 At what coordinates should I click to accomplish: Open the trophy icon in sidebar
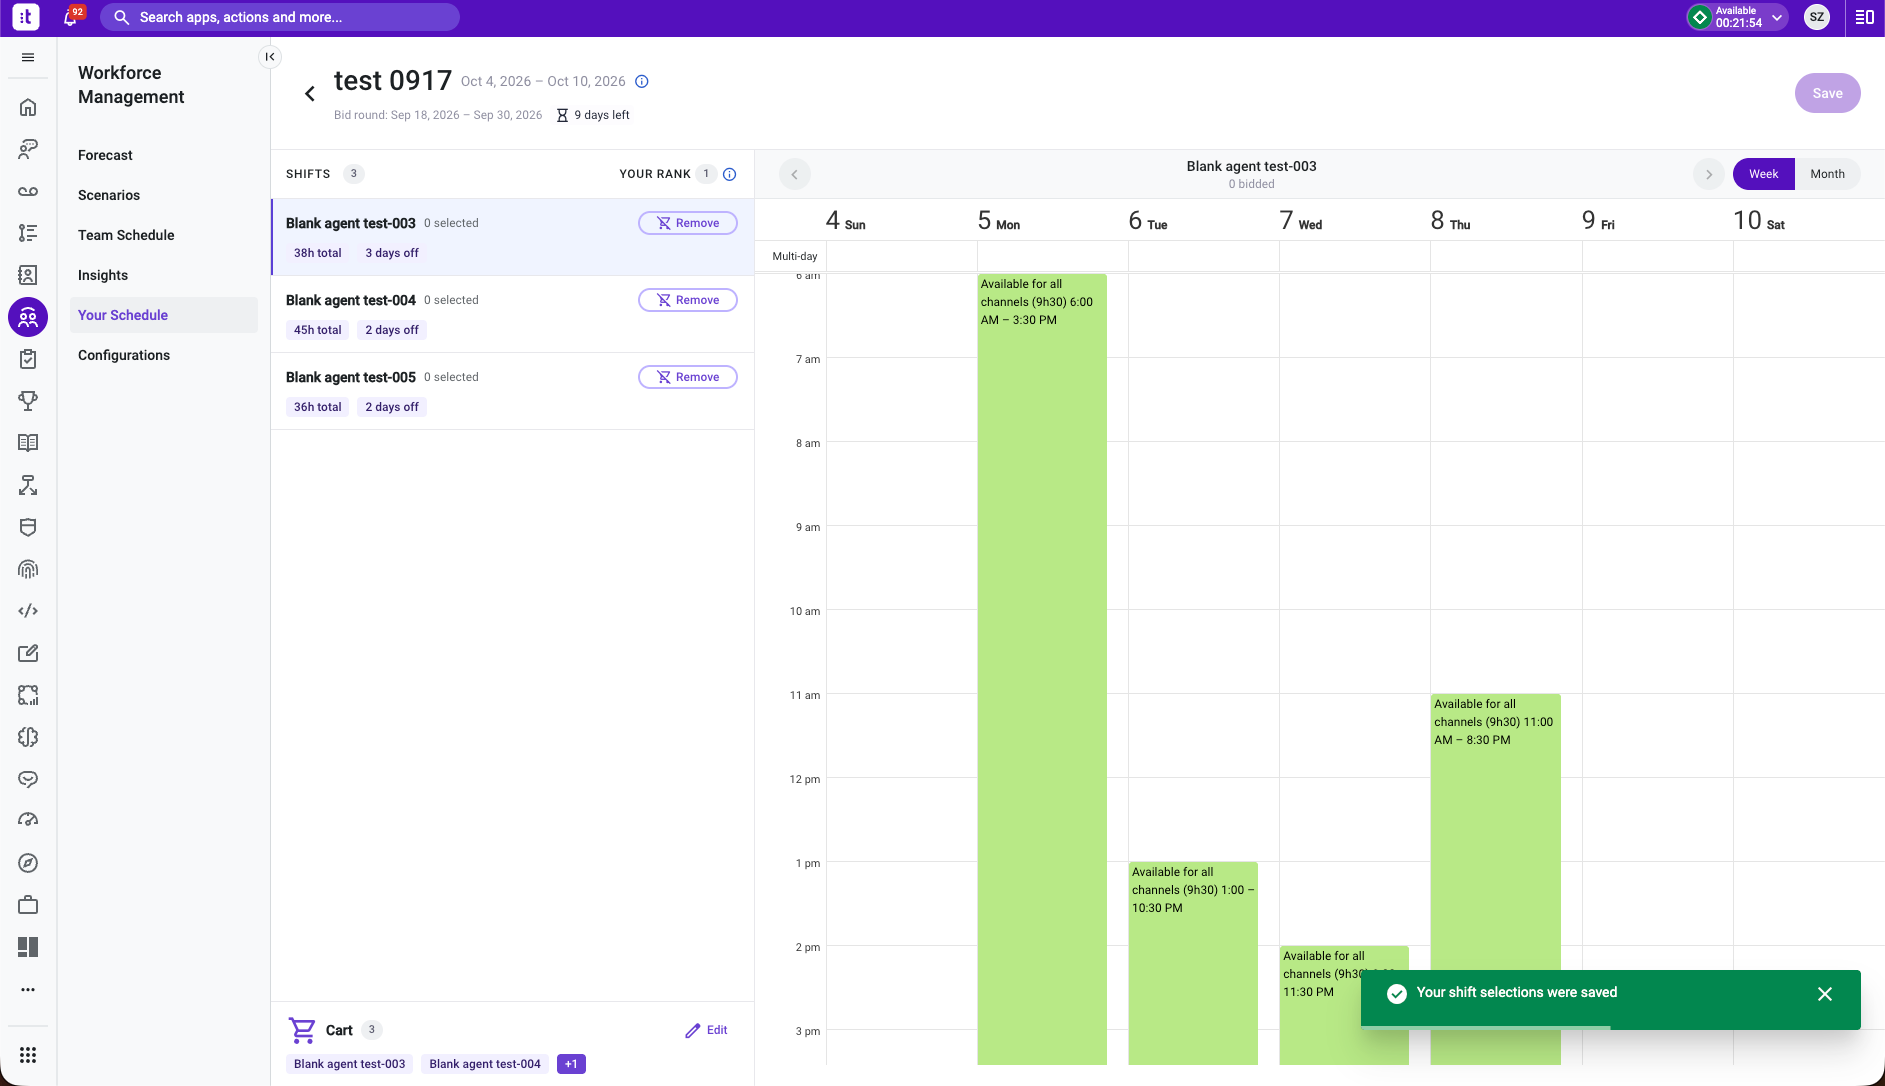28,401
